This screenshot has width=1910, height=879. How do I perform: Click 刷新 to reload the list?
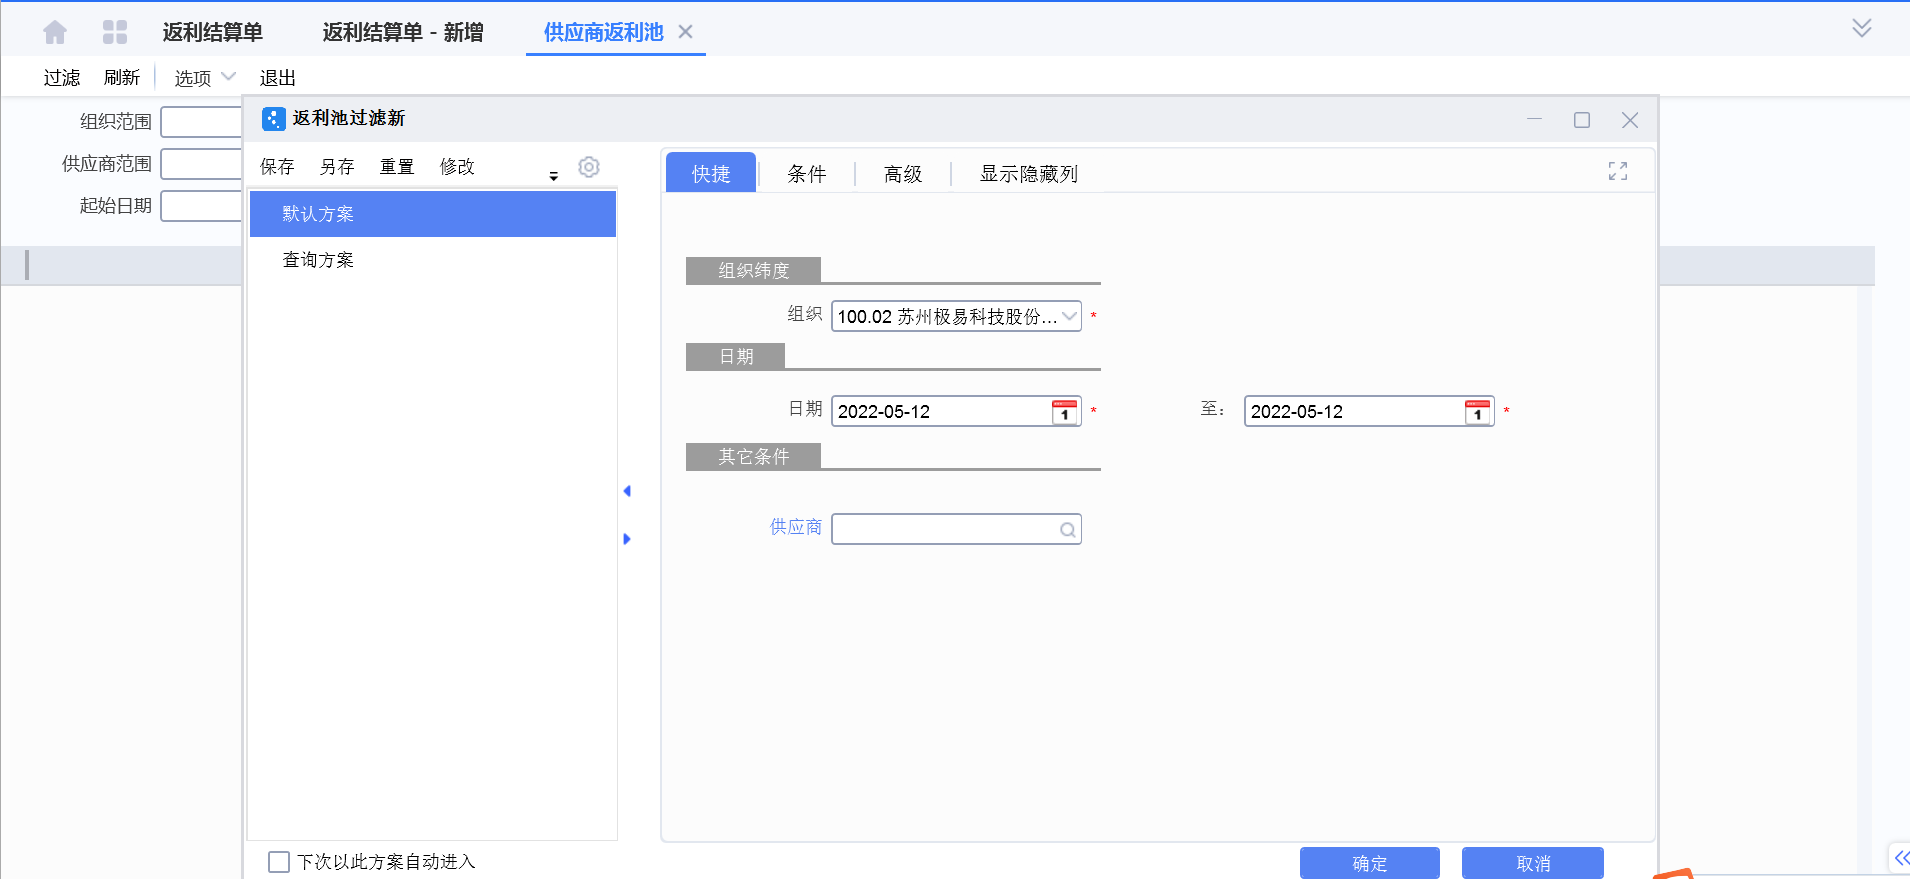(122, 78)
